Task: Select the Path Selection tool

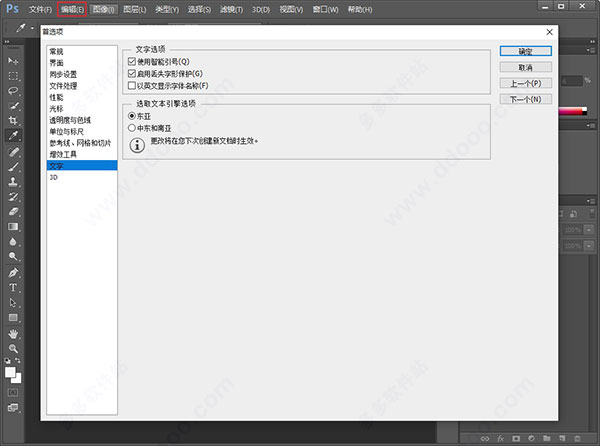Action: 13,303
